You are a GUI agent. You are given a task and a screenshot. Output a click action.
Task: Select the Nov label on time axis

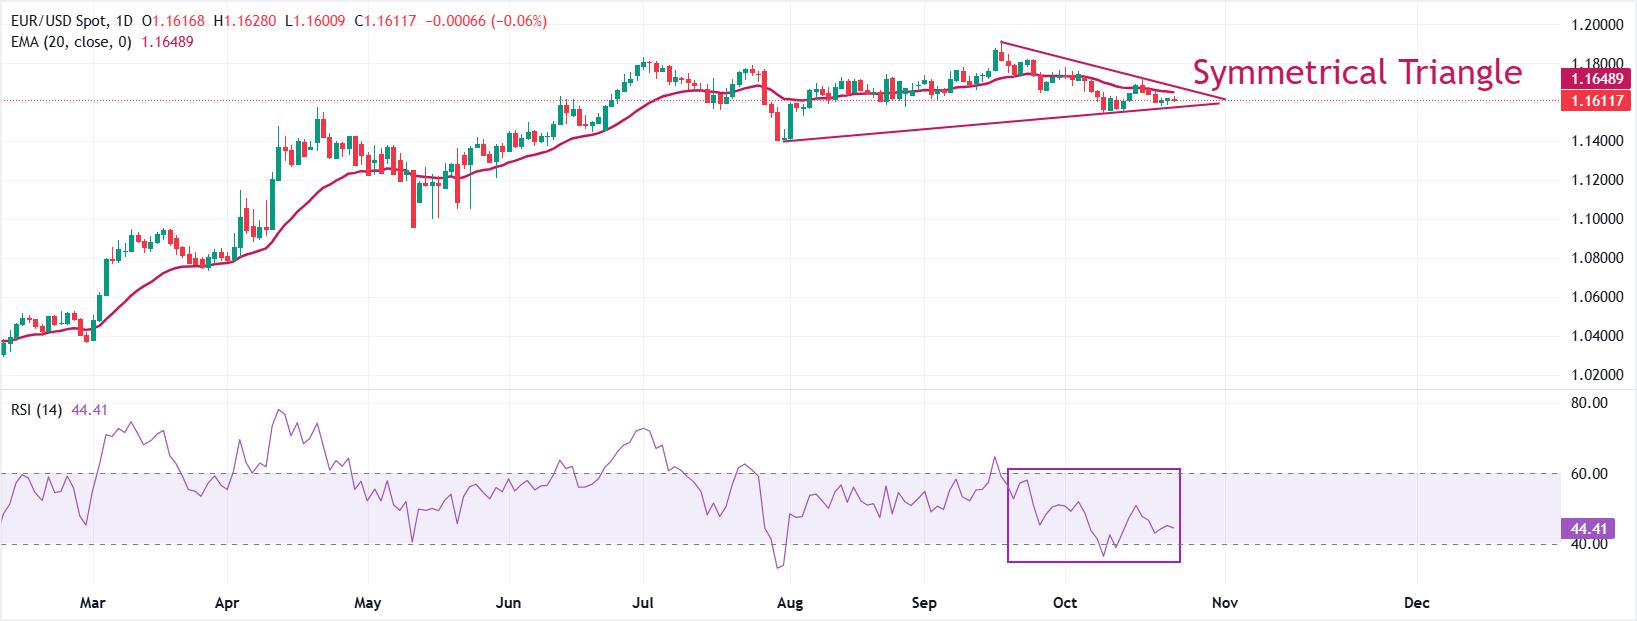click(x=1224, y=603)
